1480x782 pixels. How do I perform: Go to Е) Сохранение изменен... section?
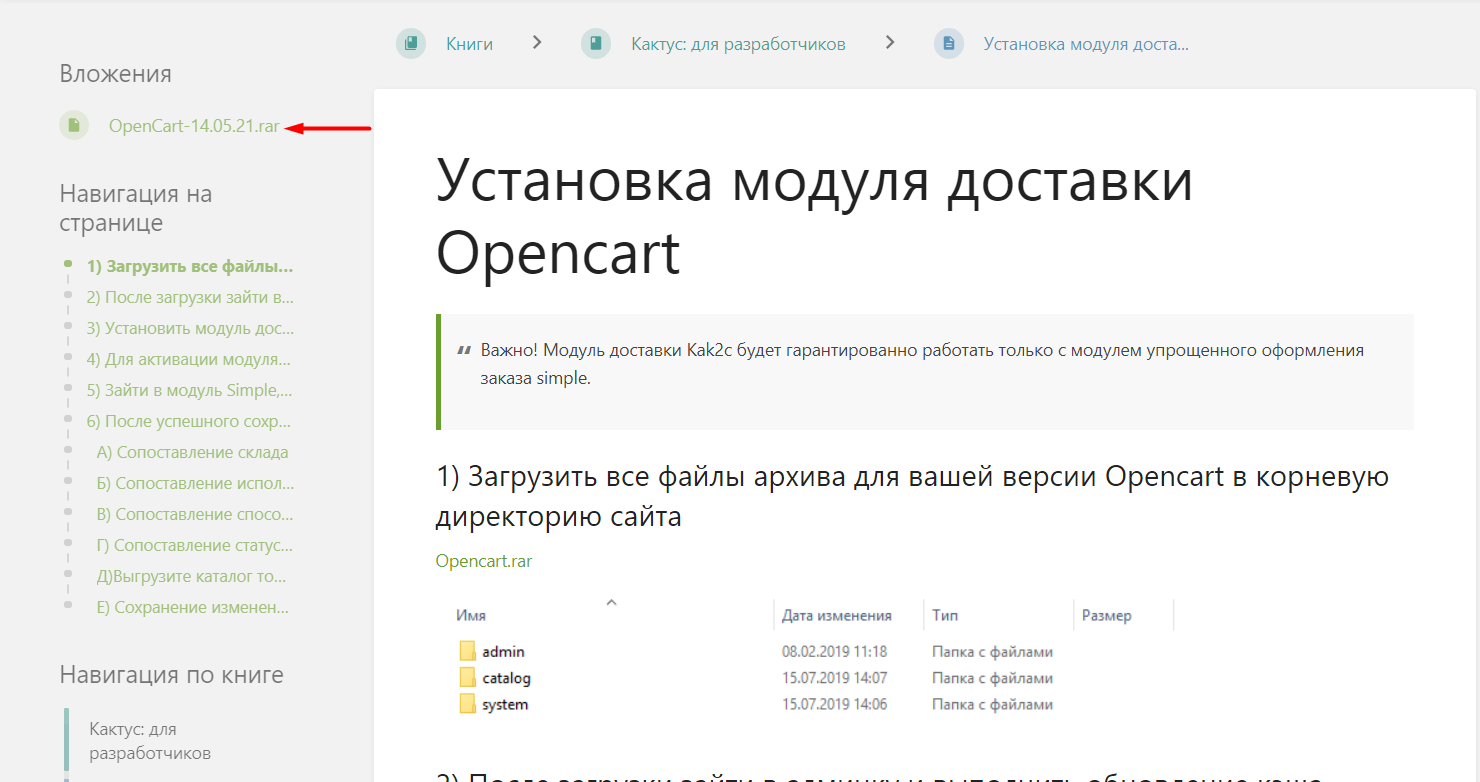pyautogui.click(x=193, y=607)
